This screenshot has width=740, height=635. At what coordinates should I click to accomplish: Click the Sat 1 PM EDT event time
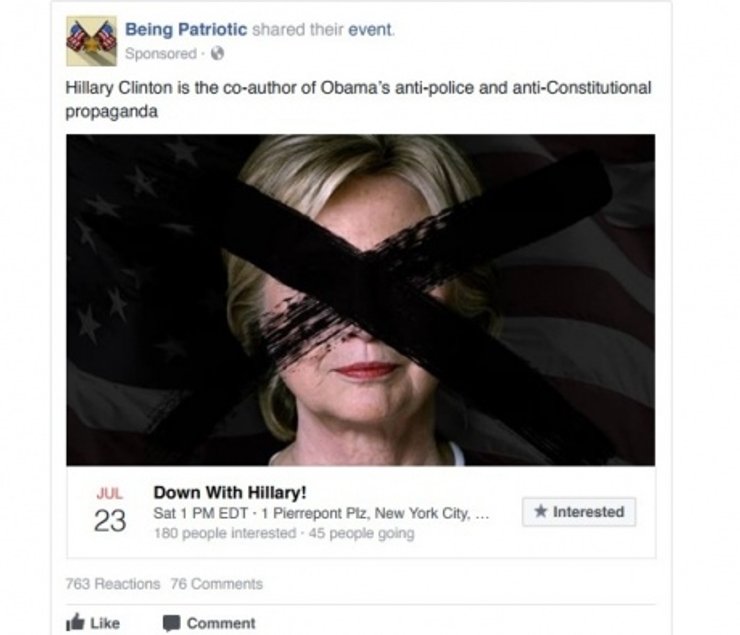201,513
